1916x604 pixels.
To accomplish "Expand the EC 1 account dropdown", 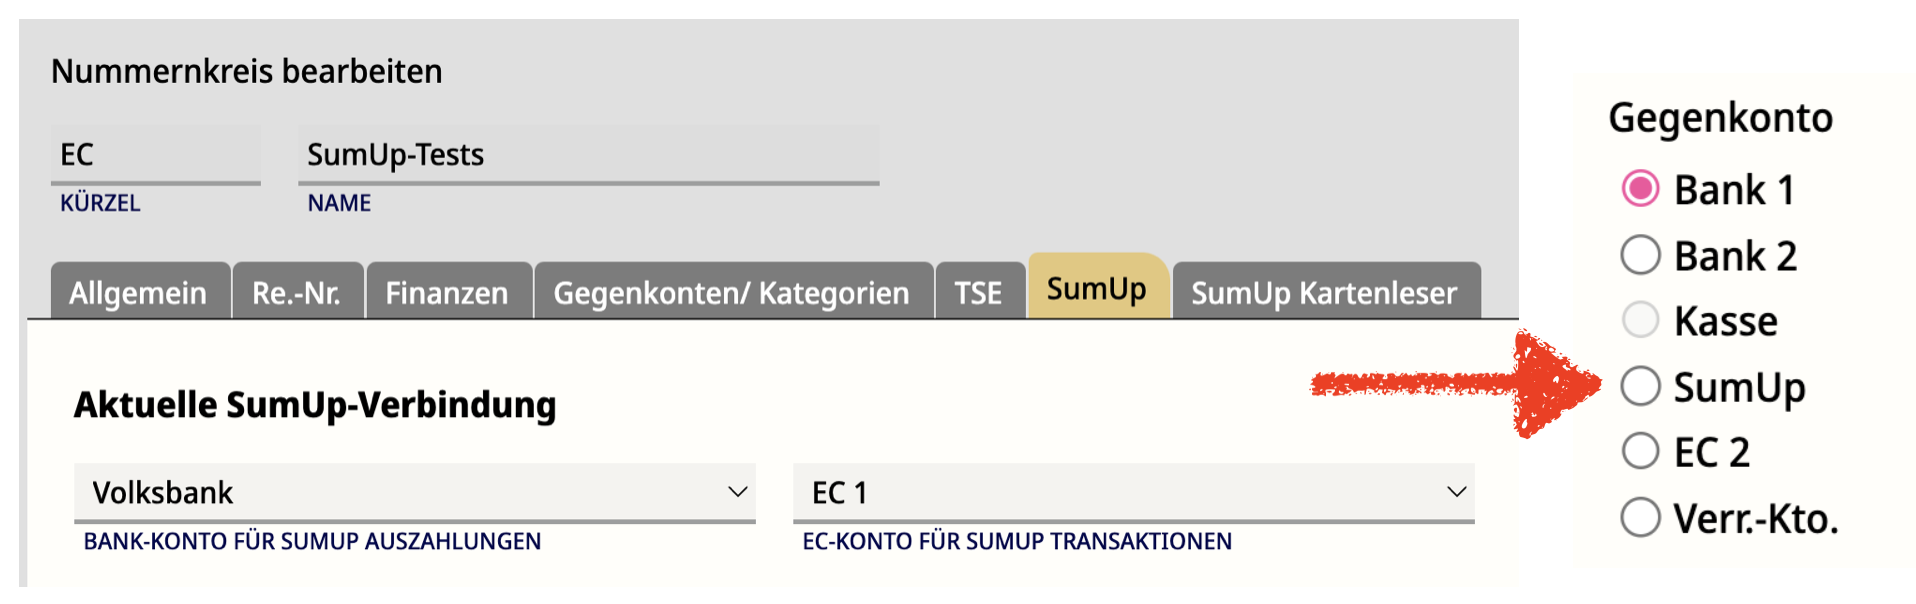I will tap(1133, 492).
